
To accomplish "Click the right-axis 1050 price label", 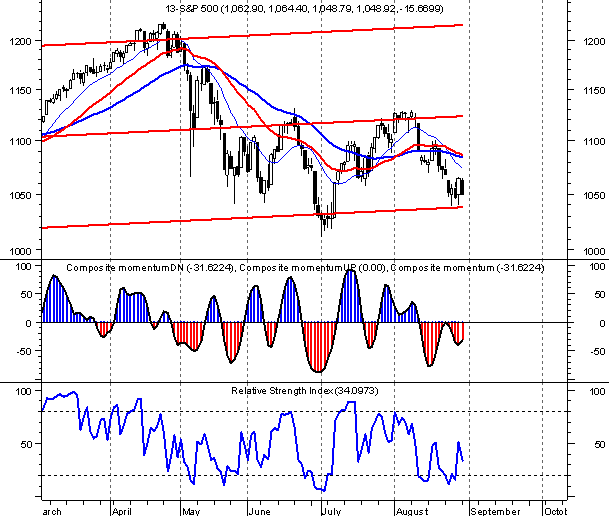I will [594, 195].
